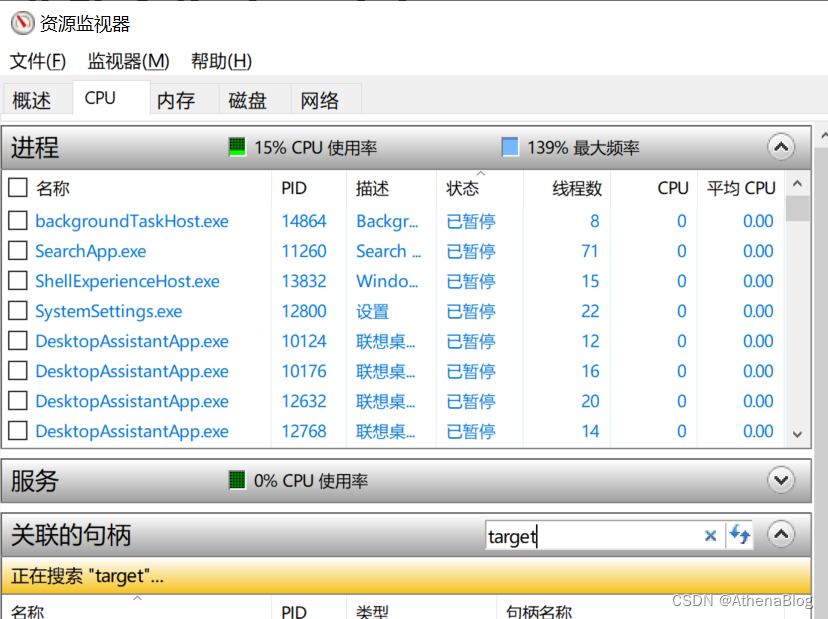Collapse the 关联的句柄 section chevron
Screen dimensions: 828x619
[x=781, y=534]
